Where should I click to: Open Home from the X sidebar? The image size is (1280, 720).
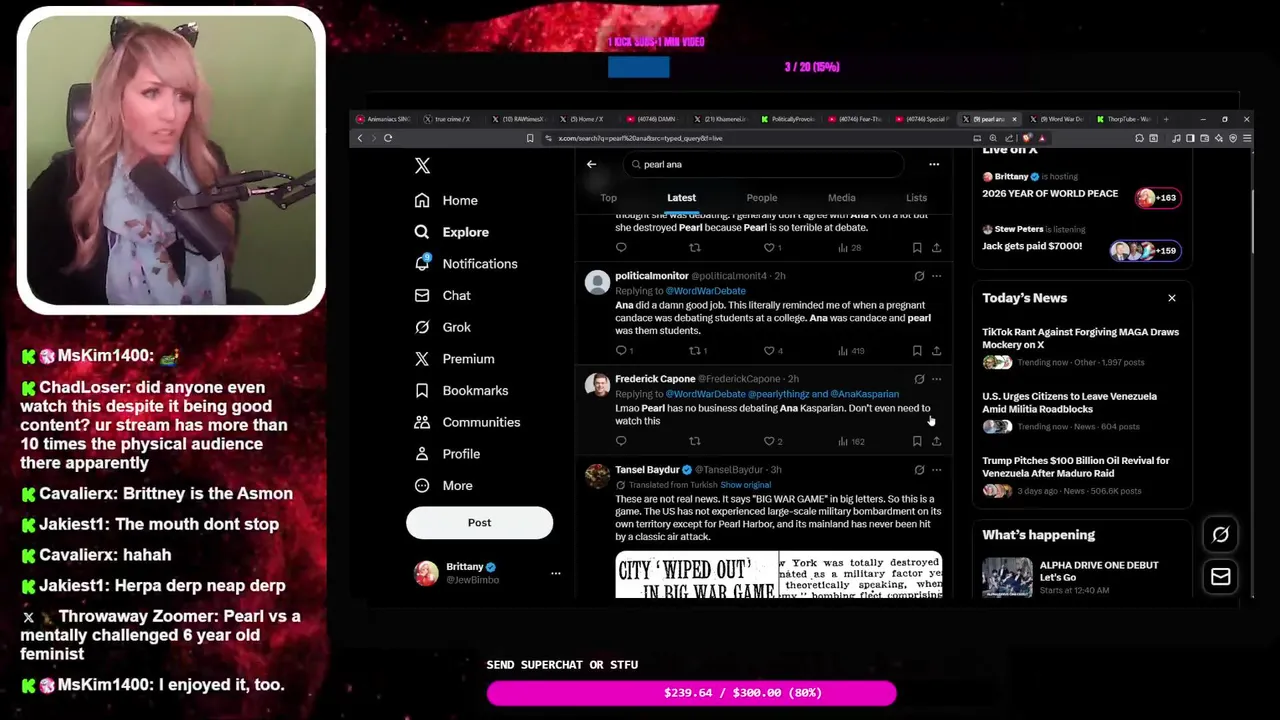[446, 200]
